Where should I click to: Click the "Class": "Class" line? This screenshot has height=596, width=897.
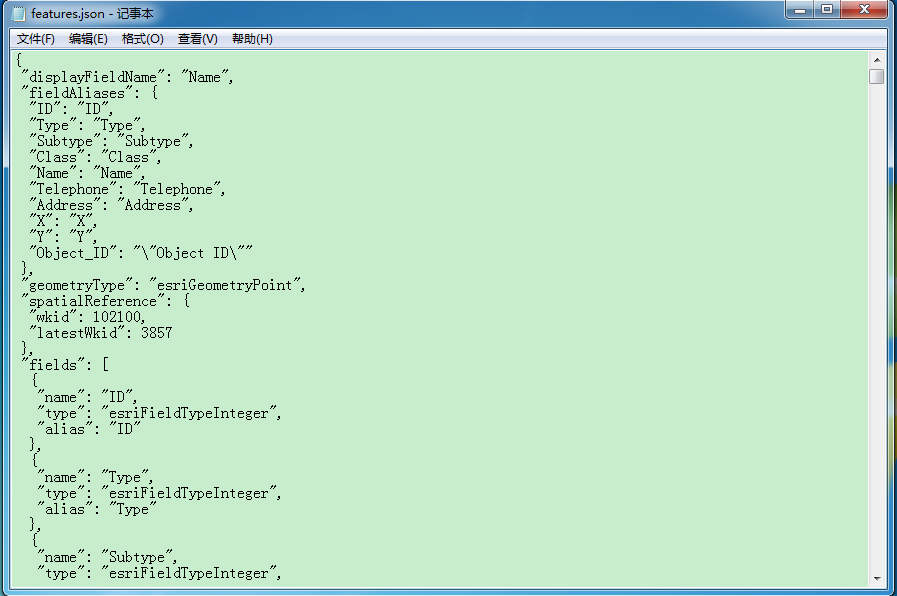click(95, 157)
